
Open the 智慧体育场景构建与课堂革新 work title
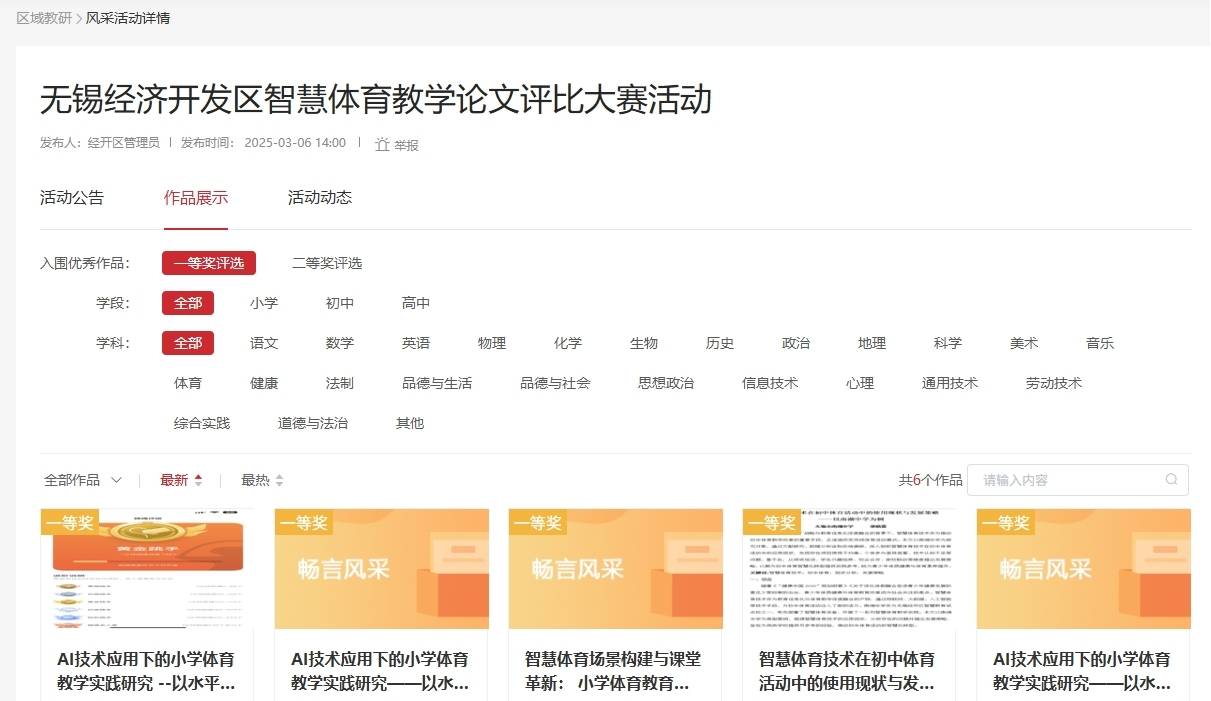click(613, 671)
